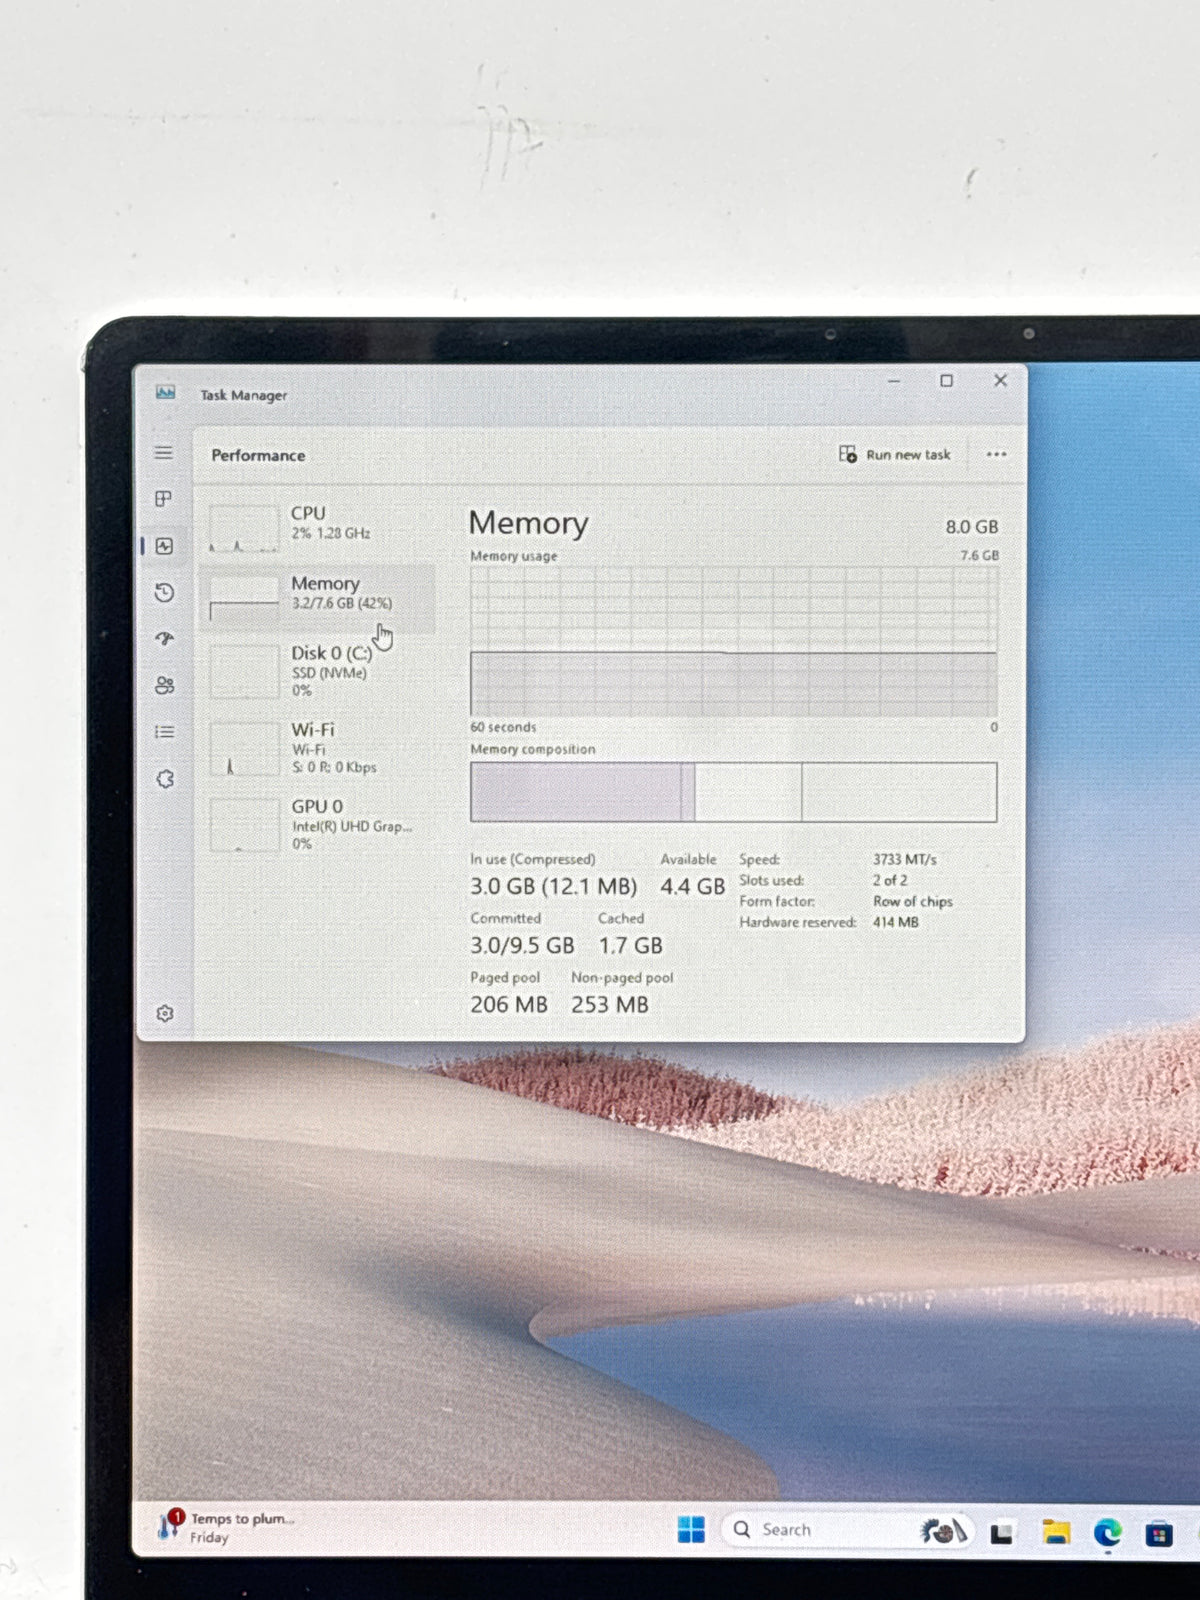Click the "2 of 2" slots used value
The image size is (1200, 1600).
coord(890,880)
